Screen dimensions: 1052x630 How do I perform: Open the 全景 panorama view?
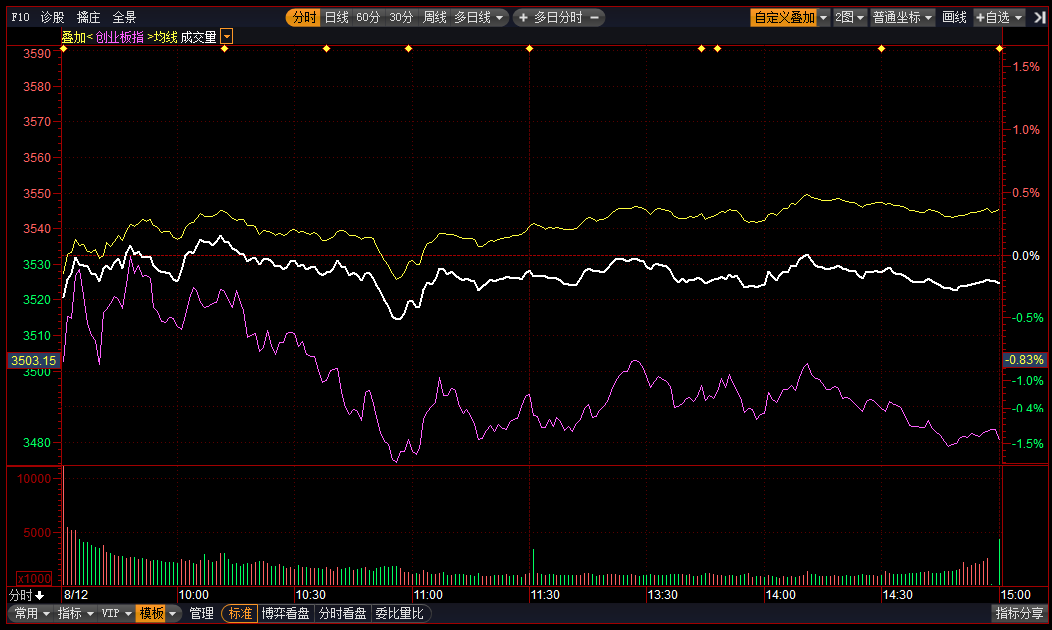click(124, 17)
